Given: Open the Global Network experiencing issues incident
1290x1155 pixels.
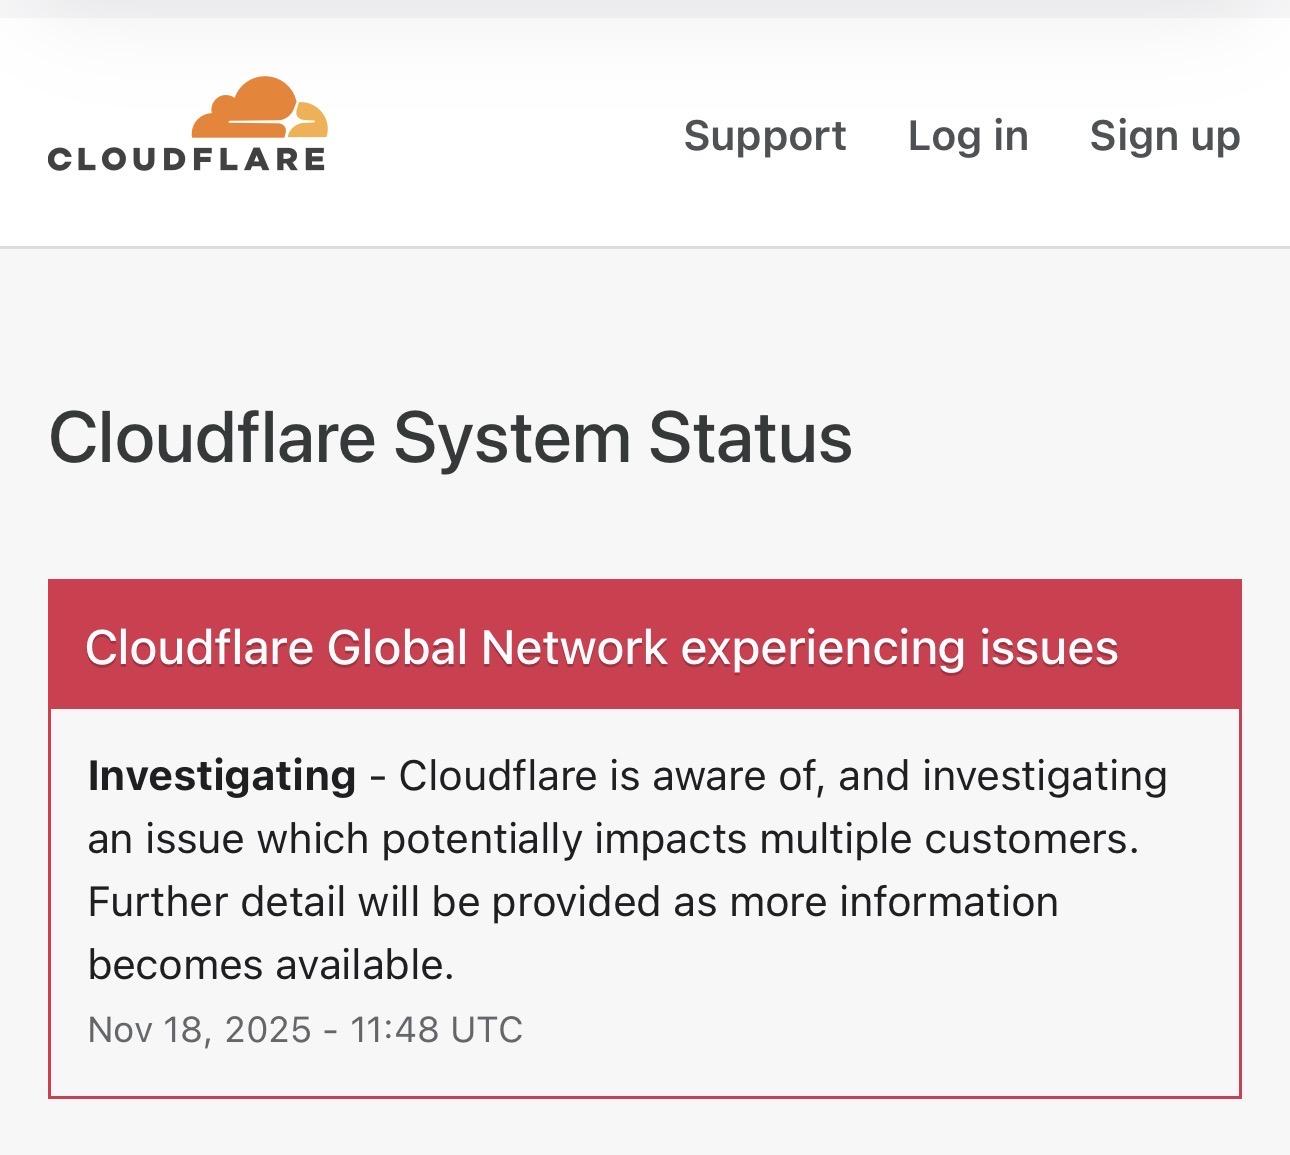Looking at the screenshot, I should [x=601, y=647].
